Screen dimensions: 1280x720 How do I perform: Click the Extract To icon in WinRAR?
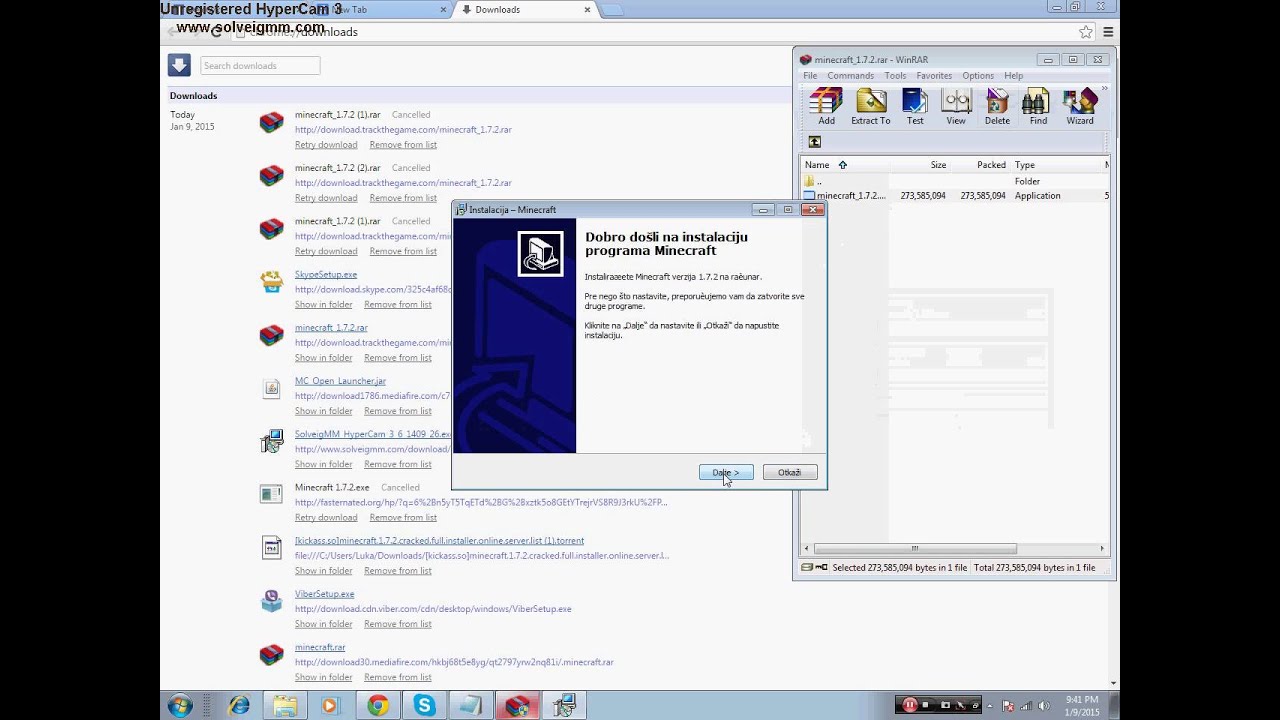(x=871, y=101)
